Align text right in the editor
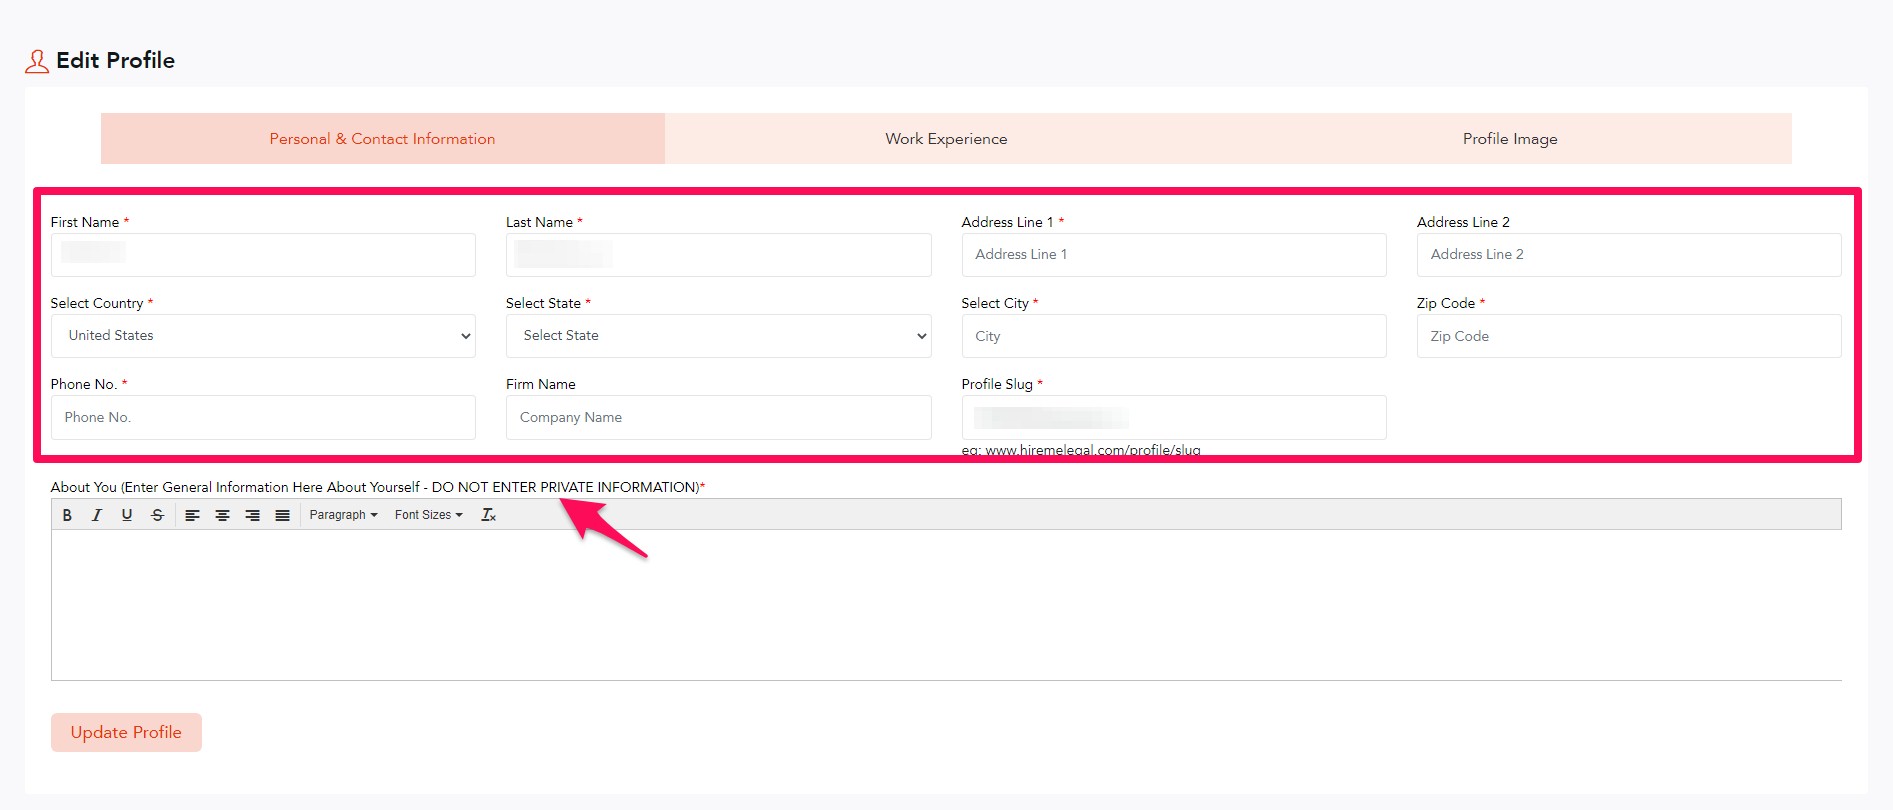 (x=252, y=515)
